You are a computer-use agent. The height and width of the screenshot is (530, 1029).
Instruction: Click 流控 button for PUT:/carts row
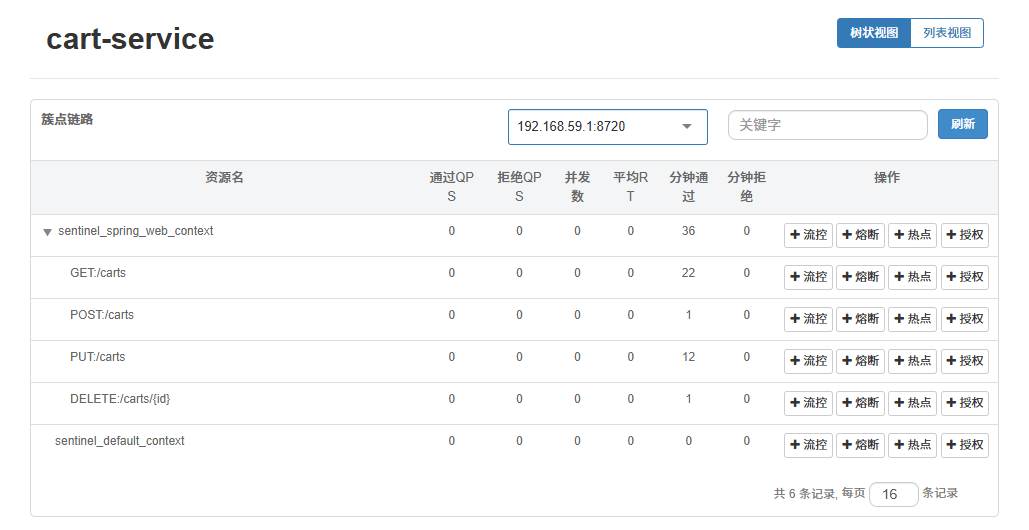point(808,361)
